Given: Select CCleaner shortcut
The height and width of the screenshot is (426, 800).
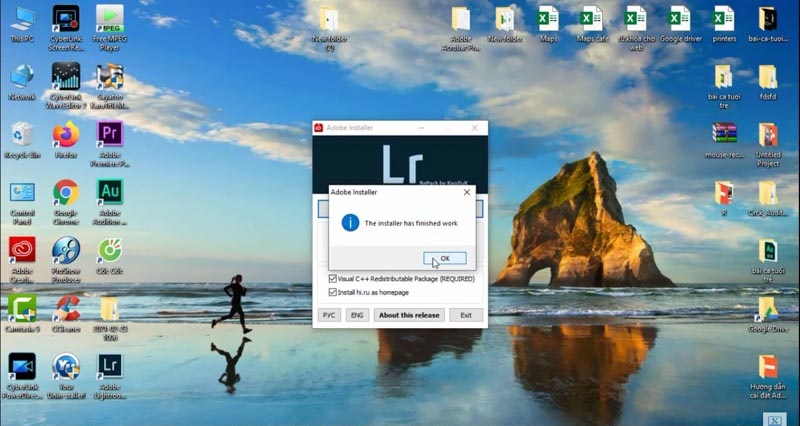Looking at the screenshot, I should [66, 314].
